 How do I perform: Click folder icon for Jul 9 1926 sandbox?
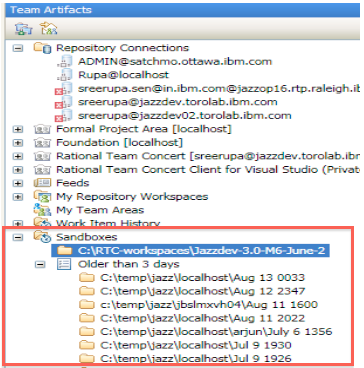point(87,358)
